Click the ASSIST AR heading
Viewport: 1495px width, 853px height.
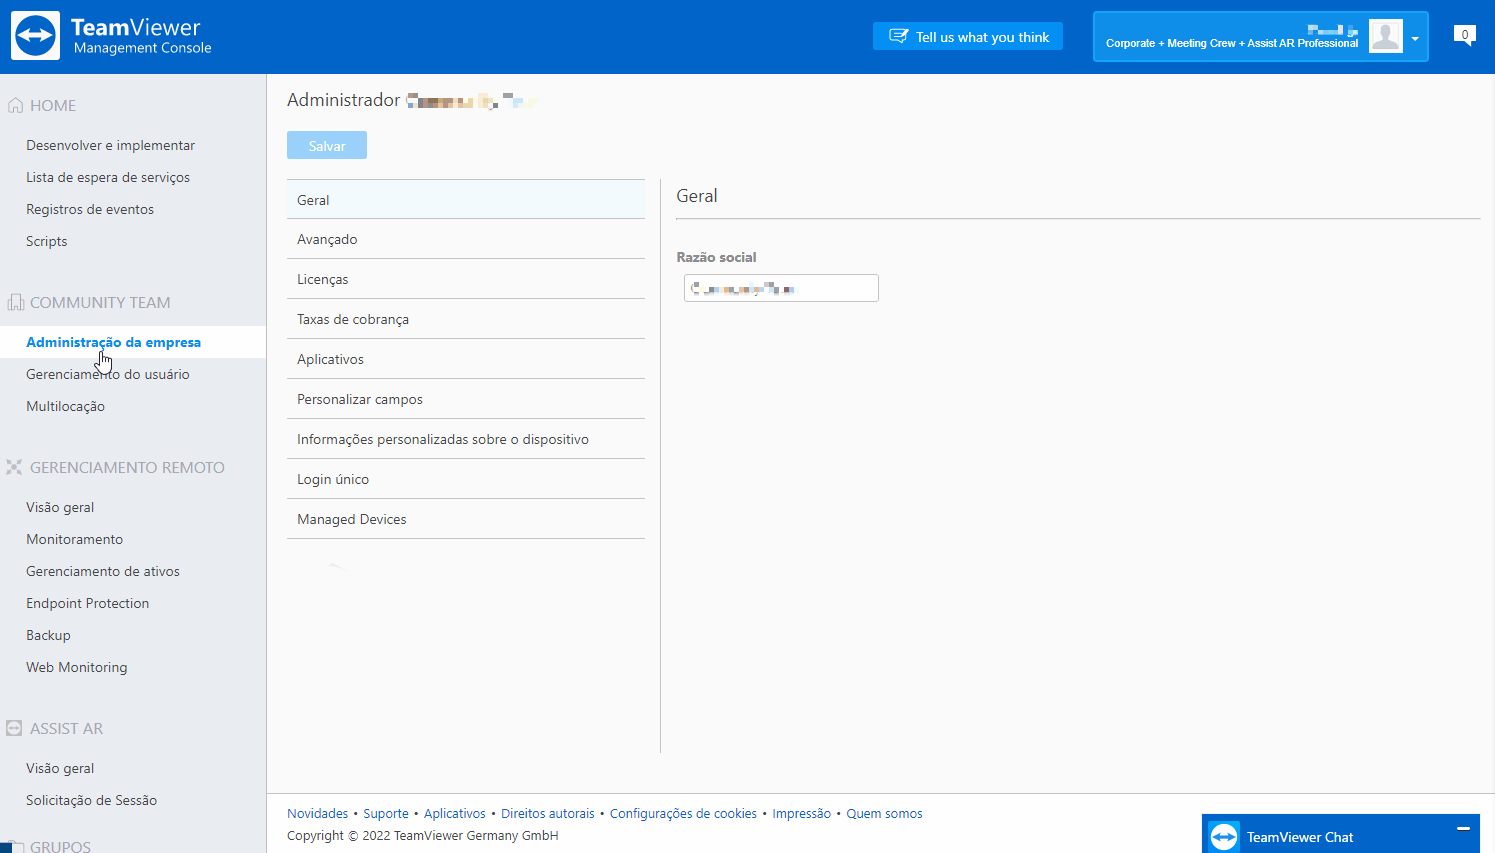click(x=66, y=728)
